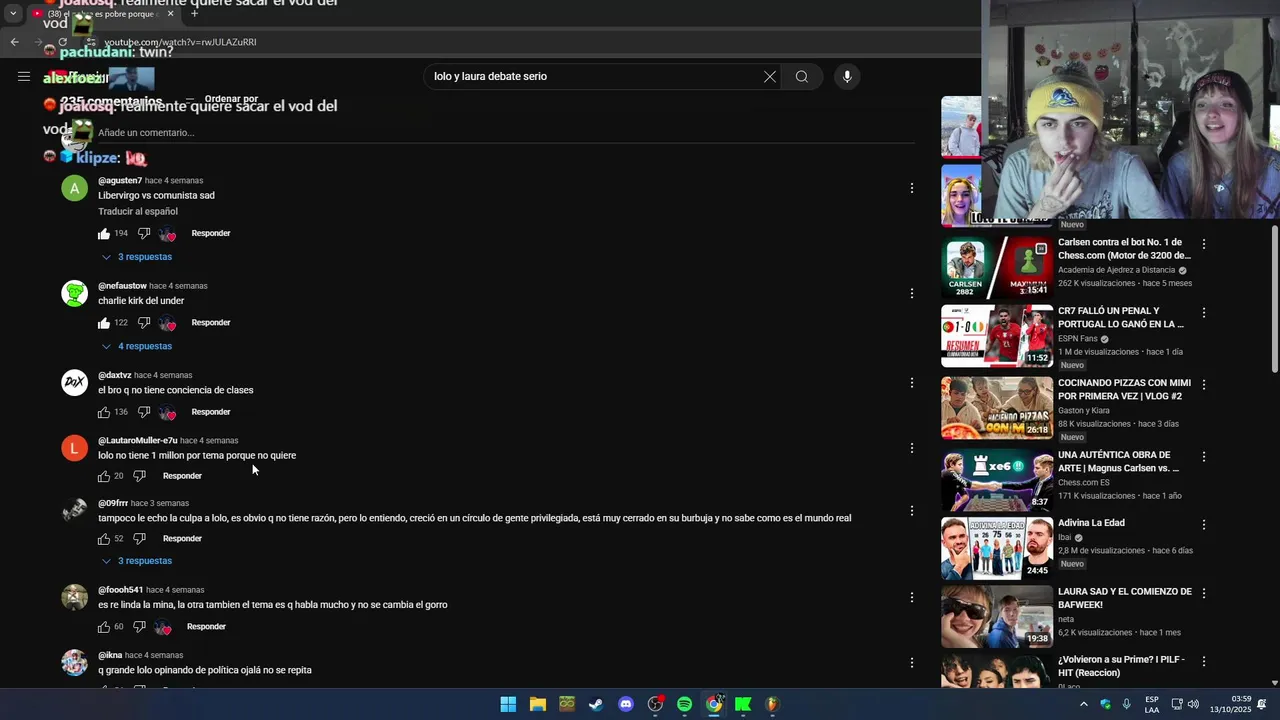Screen dimensions: 1280x720
Task: Like the comment by @daxtvz
Action: coord(104,412)
